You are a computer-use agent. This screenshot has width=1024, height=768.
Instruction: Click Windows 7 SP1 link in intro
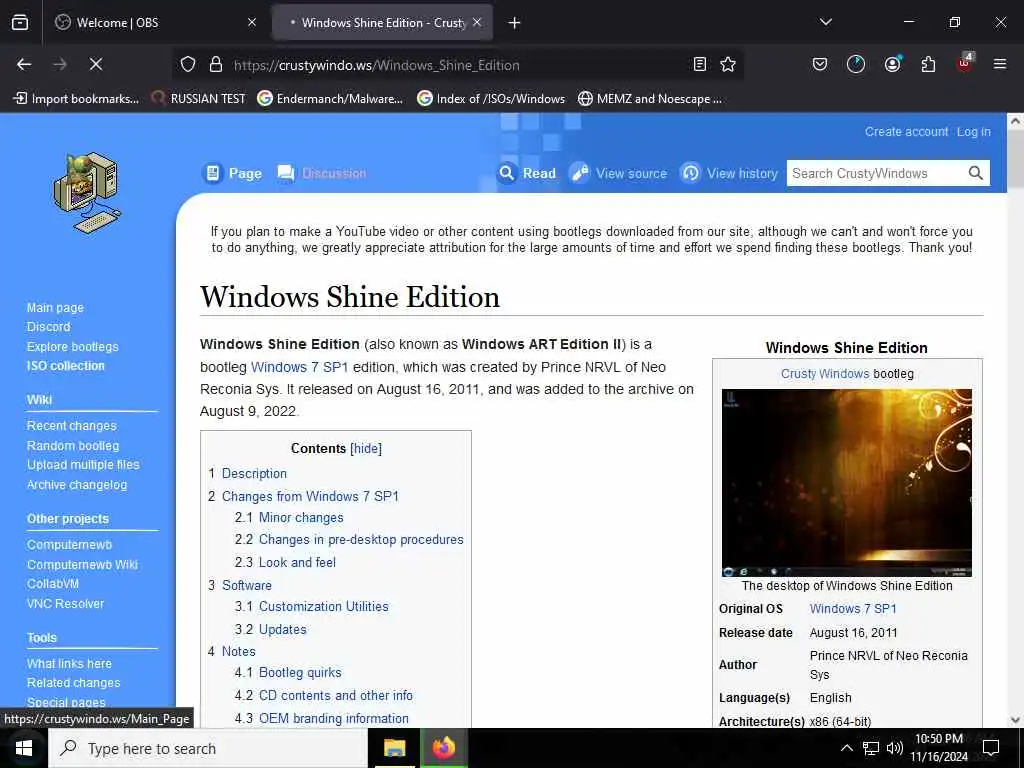point(300,367)
